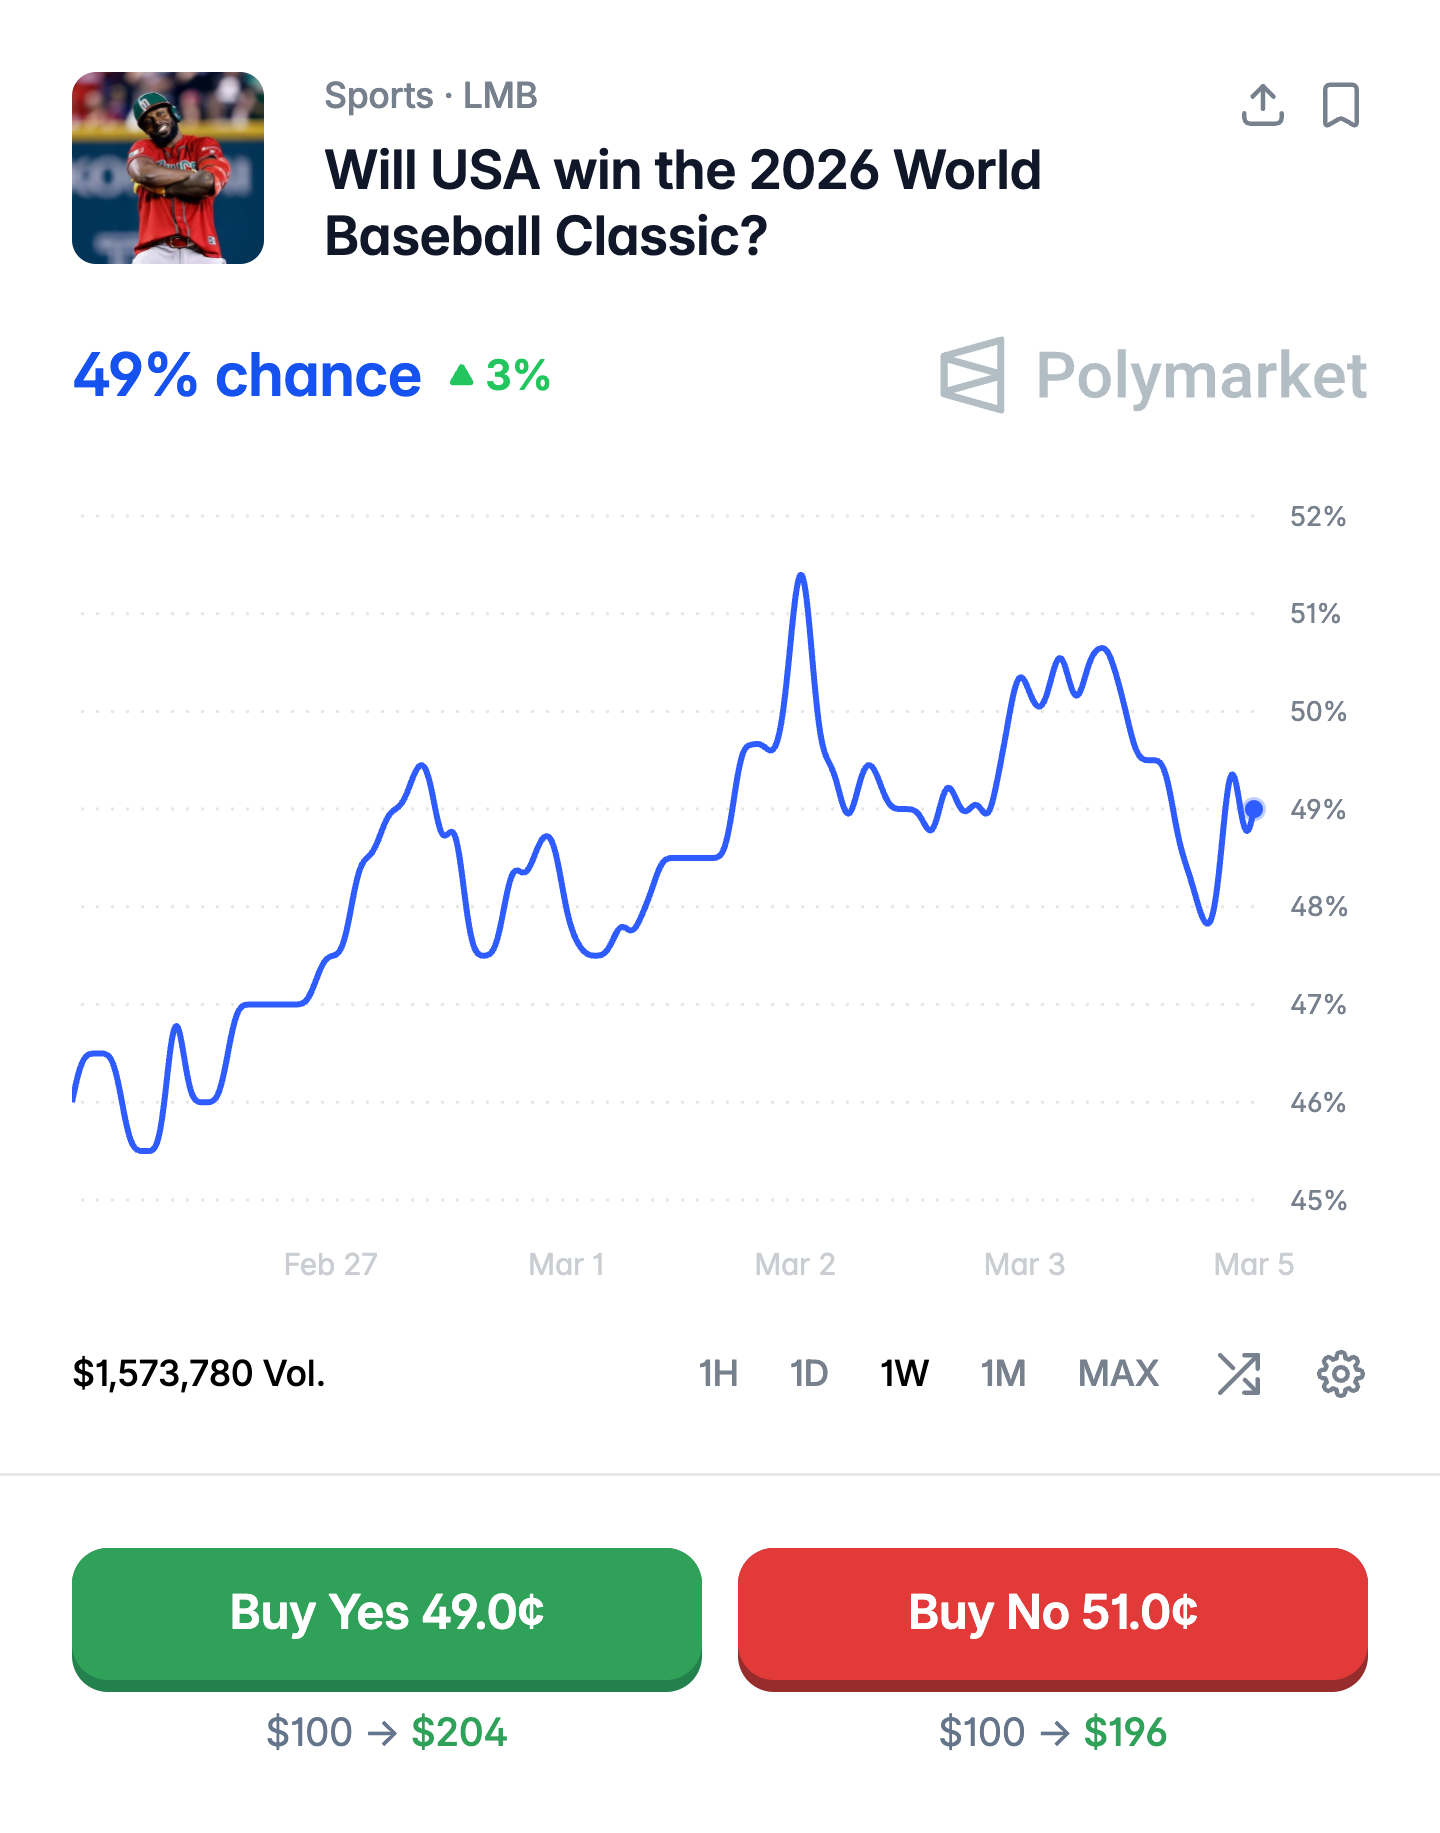Select the 1D time range
The width and height of the screenshot is (1440, 1833).
(x=808, y=1373)
